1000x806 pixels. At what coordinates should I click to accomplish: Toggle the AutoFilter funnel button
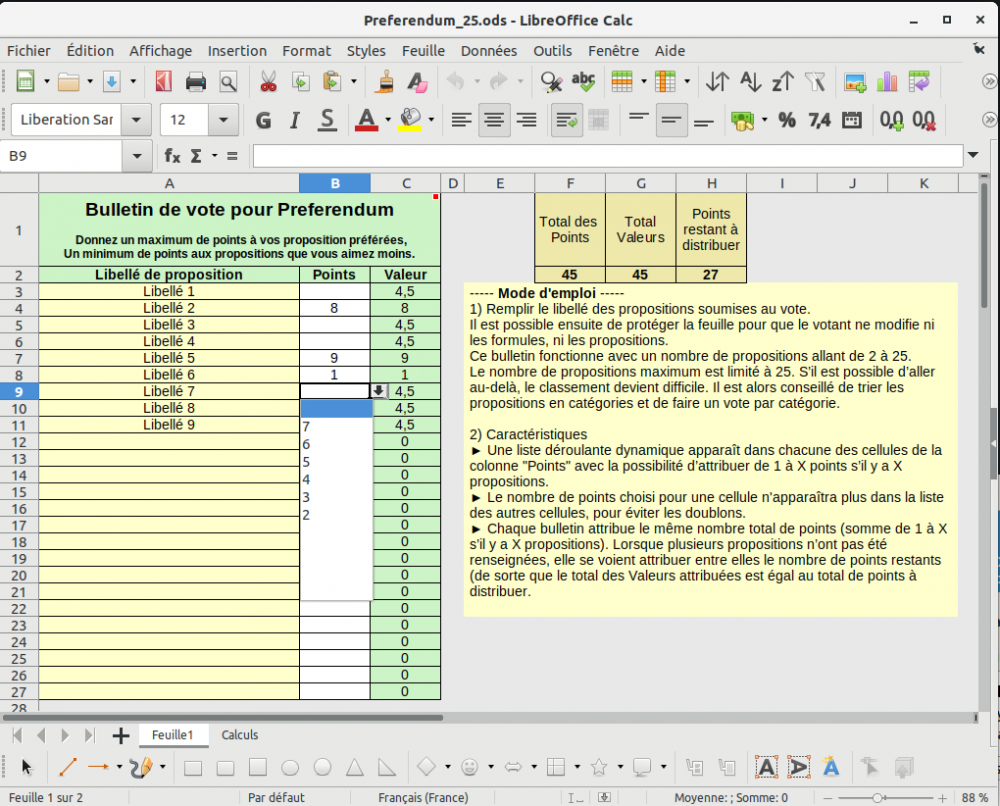815,82
